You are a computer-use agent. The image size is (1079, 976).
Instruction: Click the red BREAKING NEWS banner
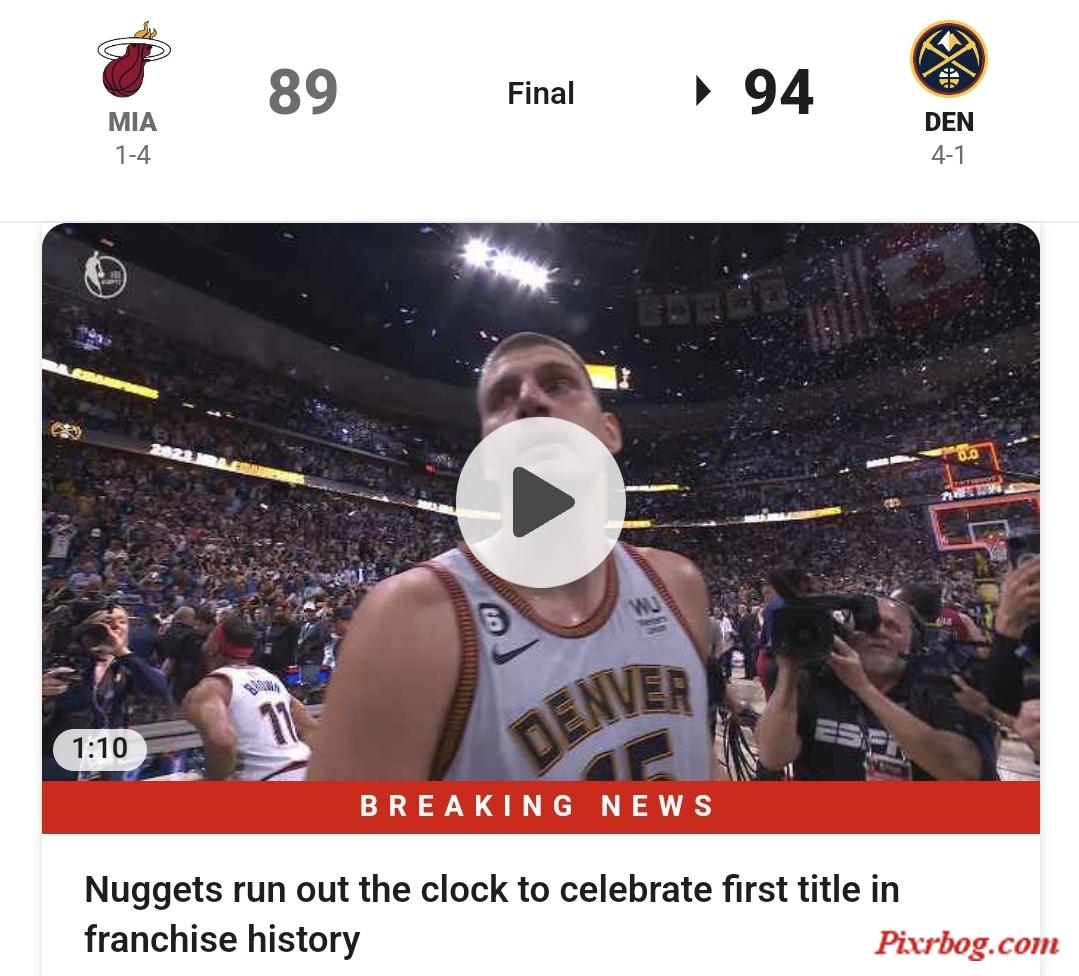tap(541, 807)
